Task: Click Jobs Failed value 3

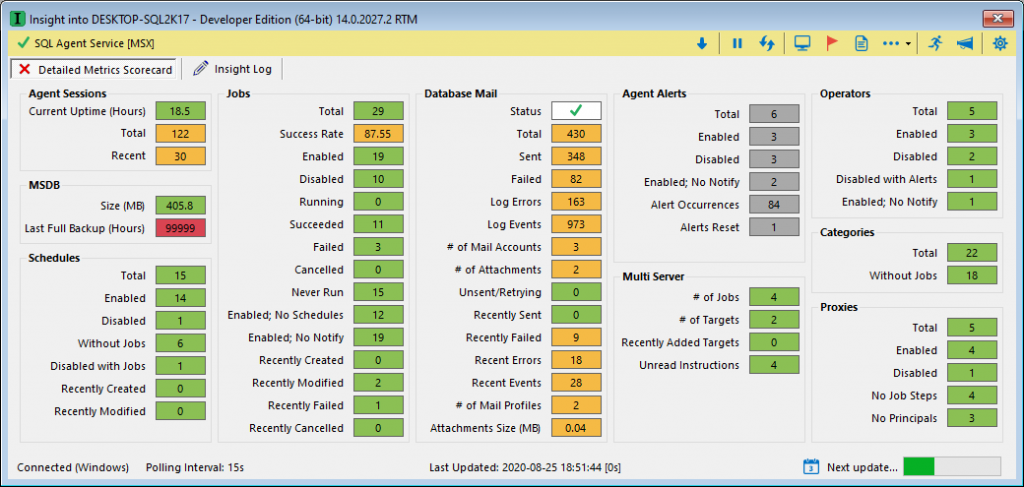Action: [378, 247]
